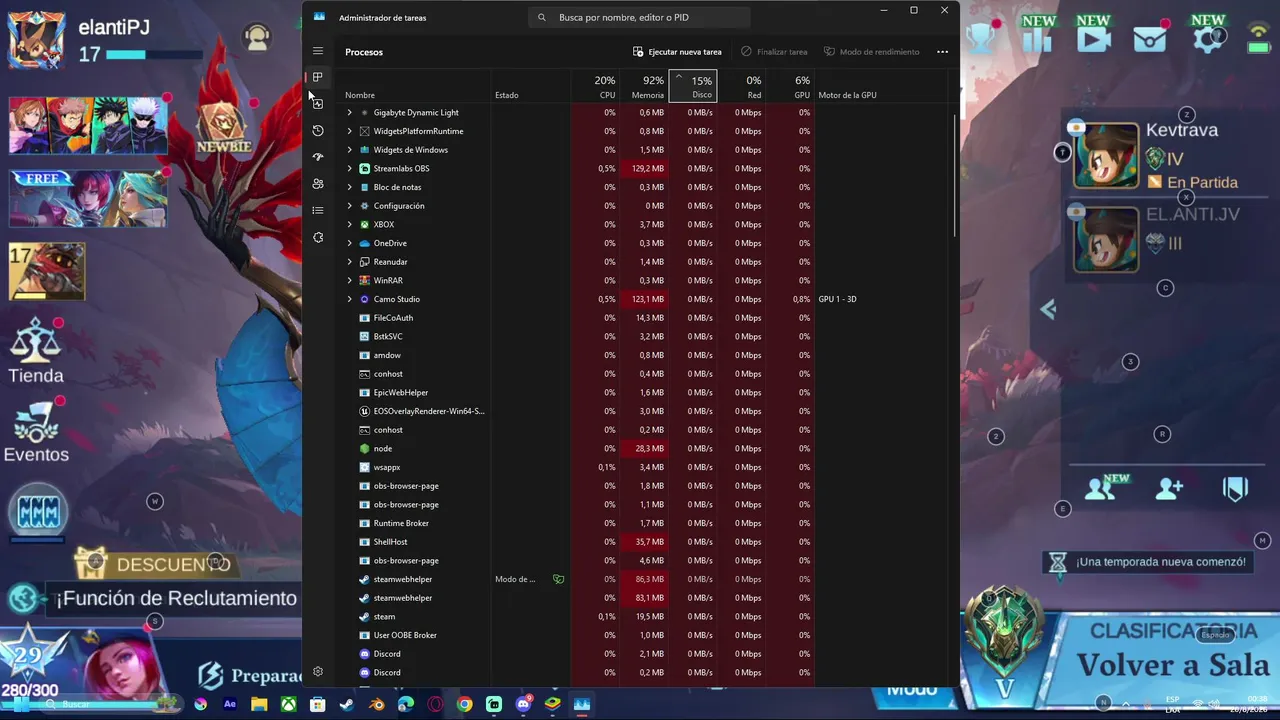The image size is (1280, 720).
Task: Open the App history page icon
Action: pos(318,130)
